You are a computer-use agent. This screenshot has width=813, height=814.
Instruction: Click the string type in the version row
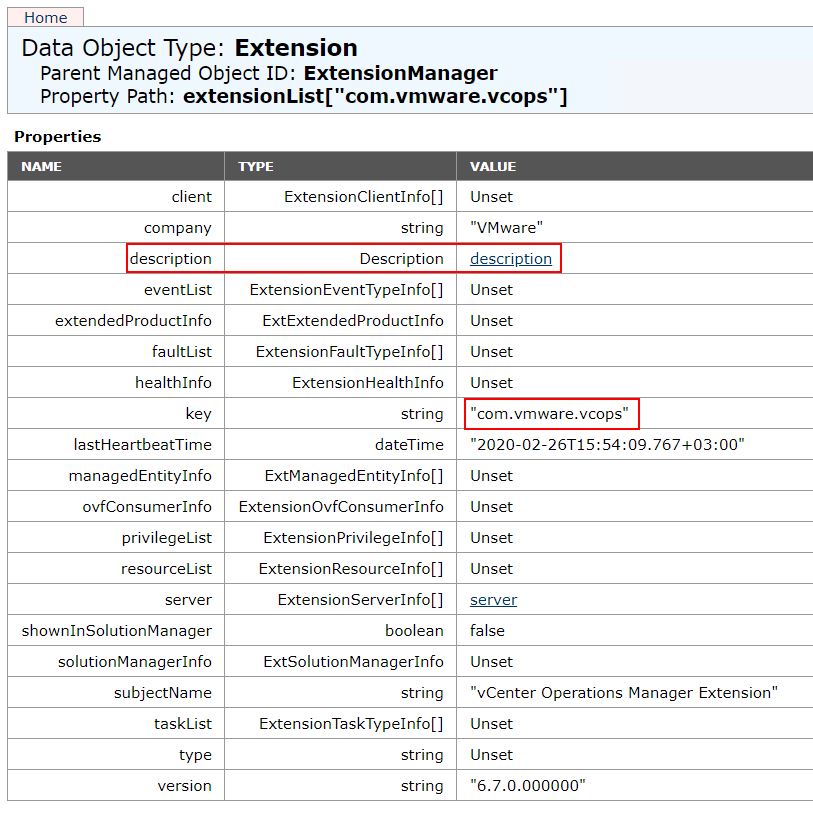422,785
